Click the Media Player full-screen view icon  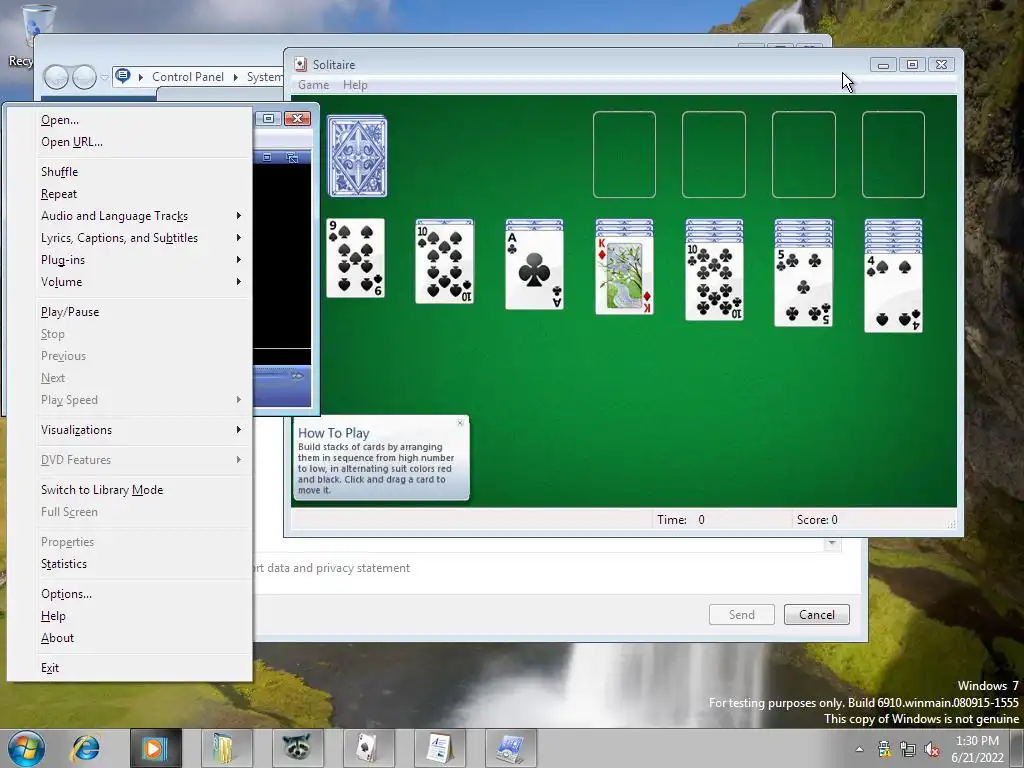[x=267, y=157]
